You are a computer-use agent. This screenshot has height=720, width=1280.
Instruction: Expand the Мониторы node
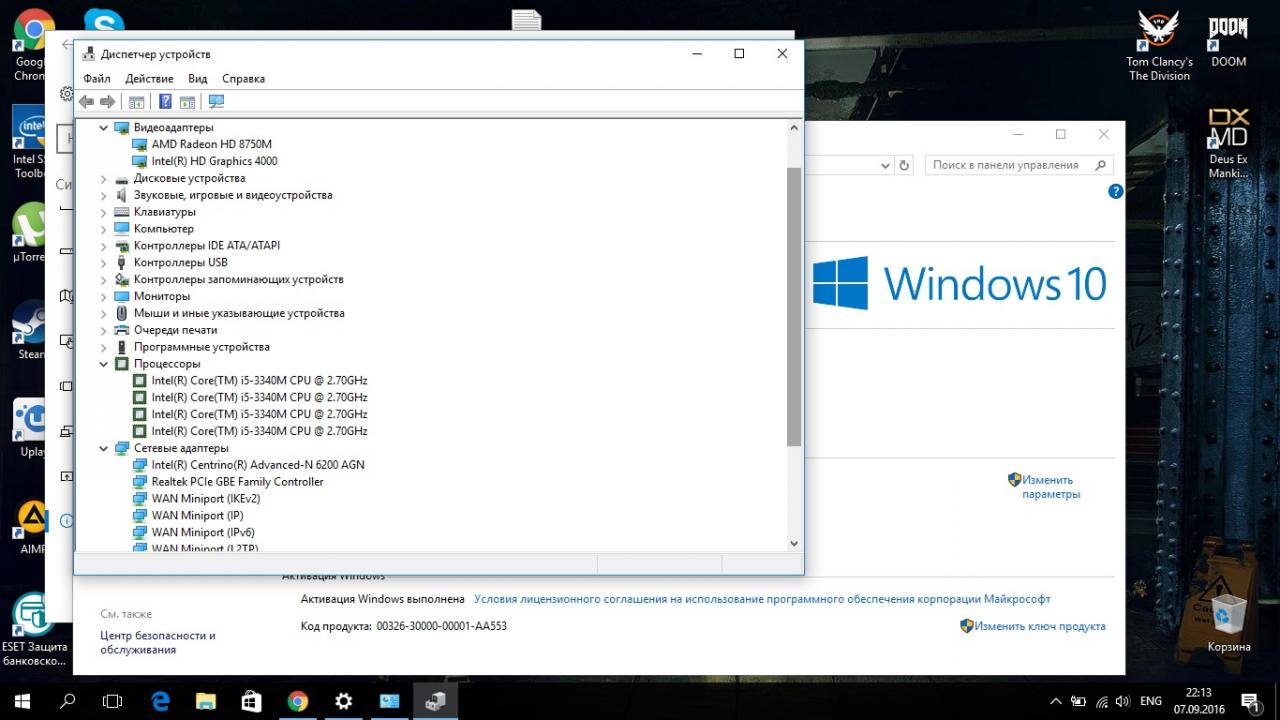click(x=104, y=297)
